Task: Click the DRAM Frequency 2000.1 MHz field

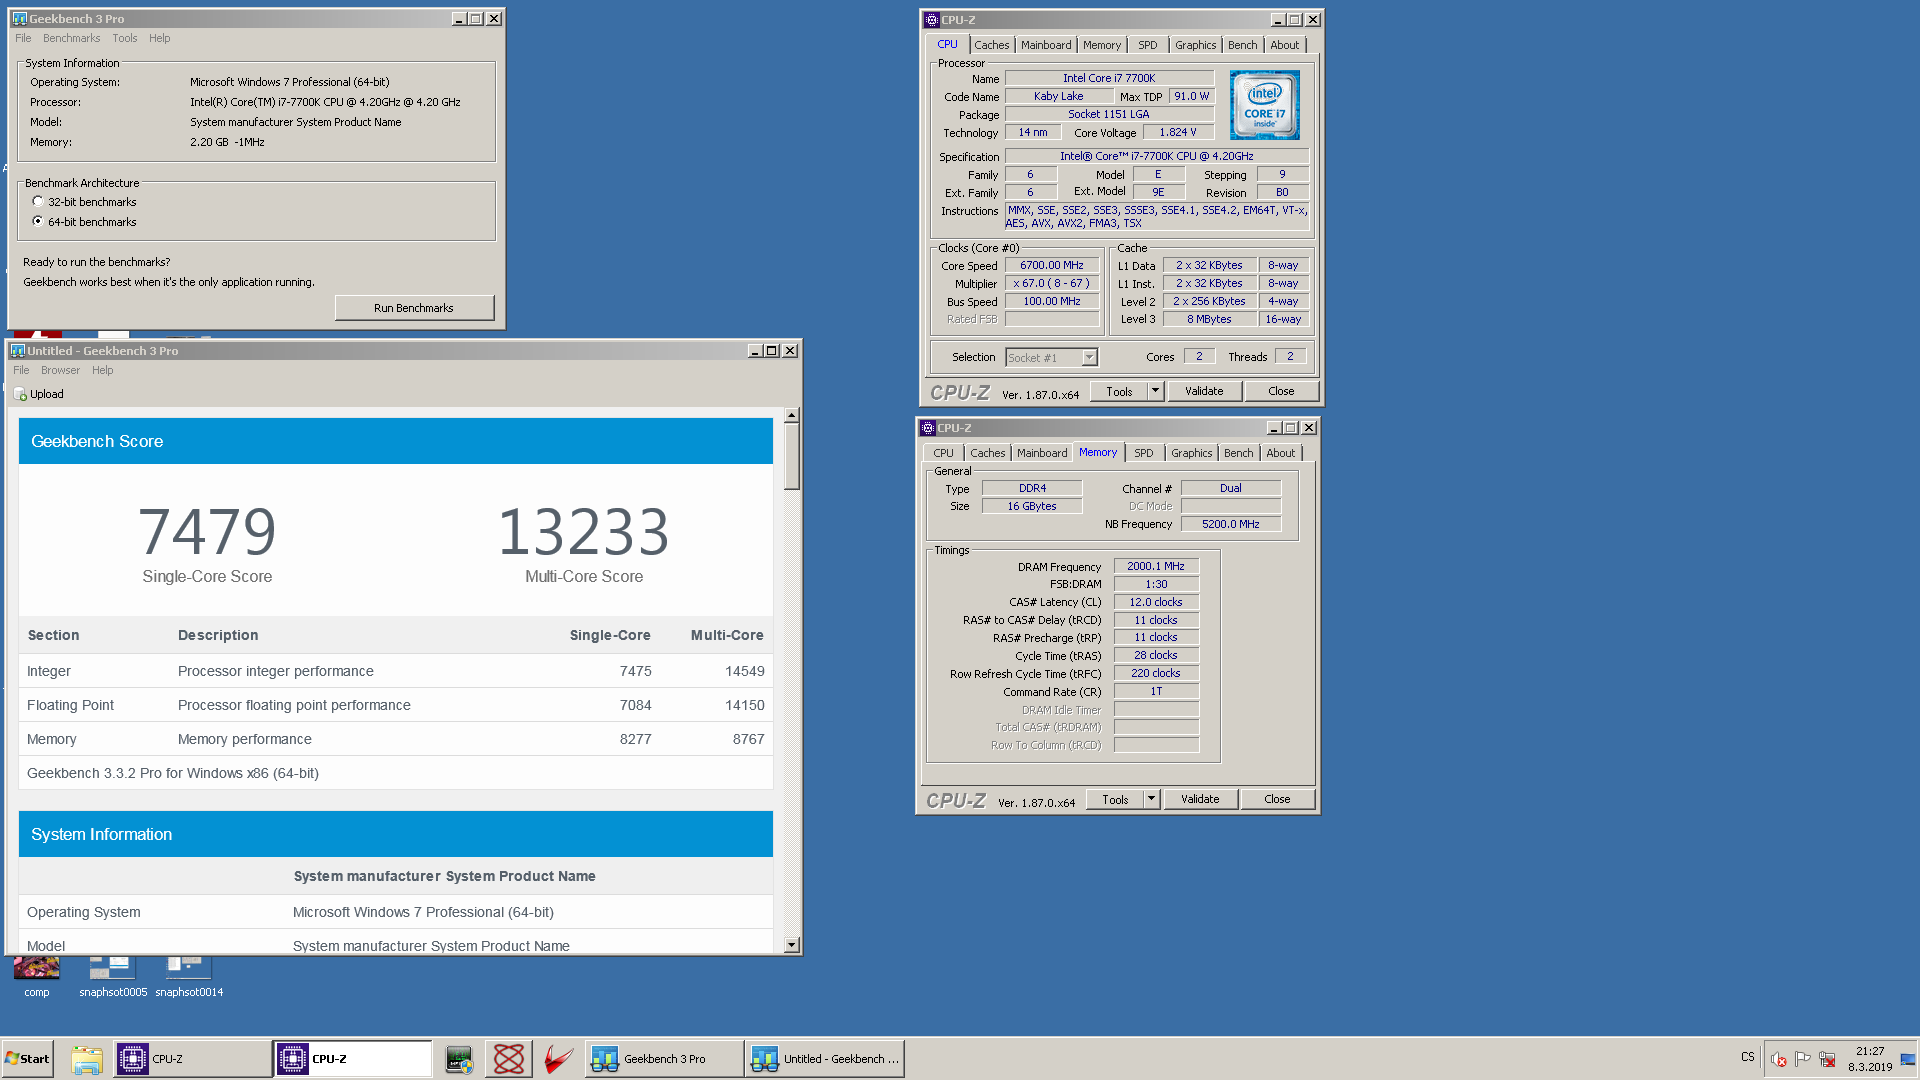Action: 1156,566
